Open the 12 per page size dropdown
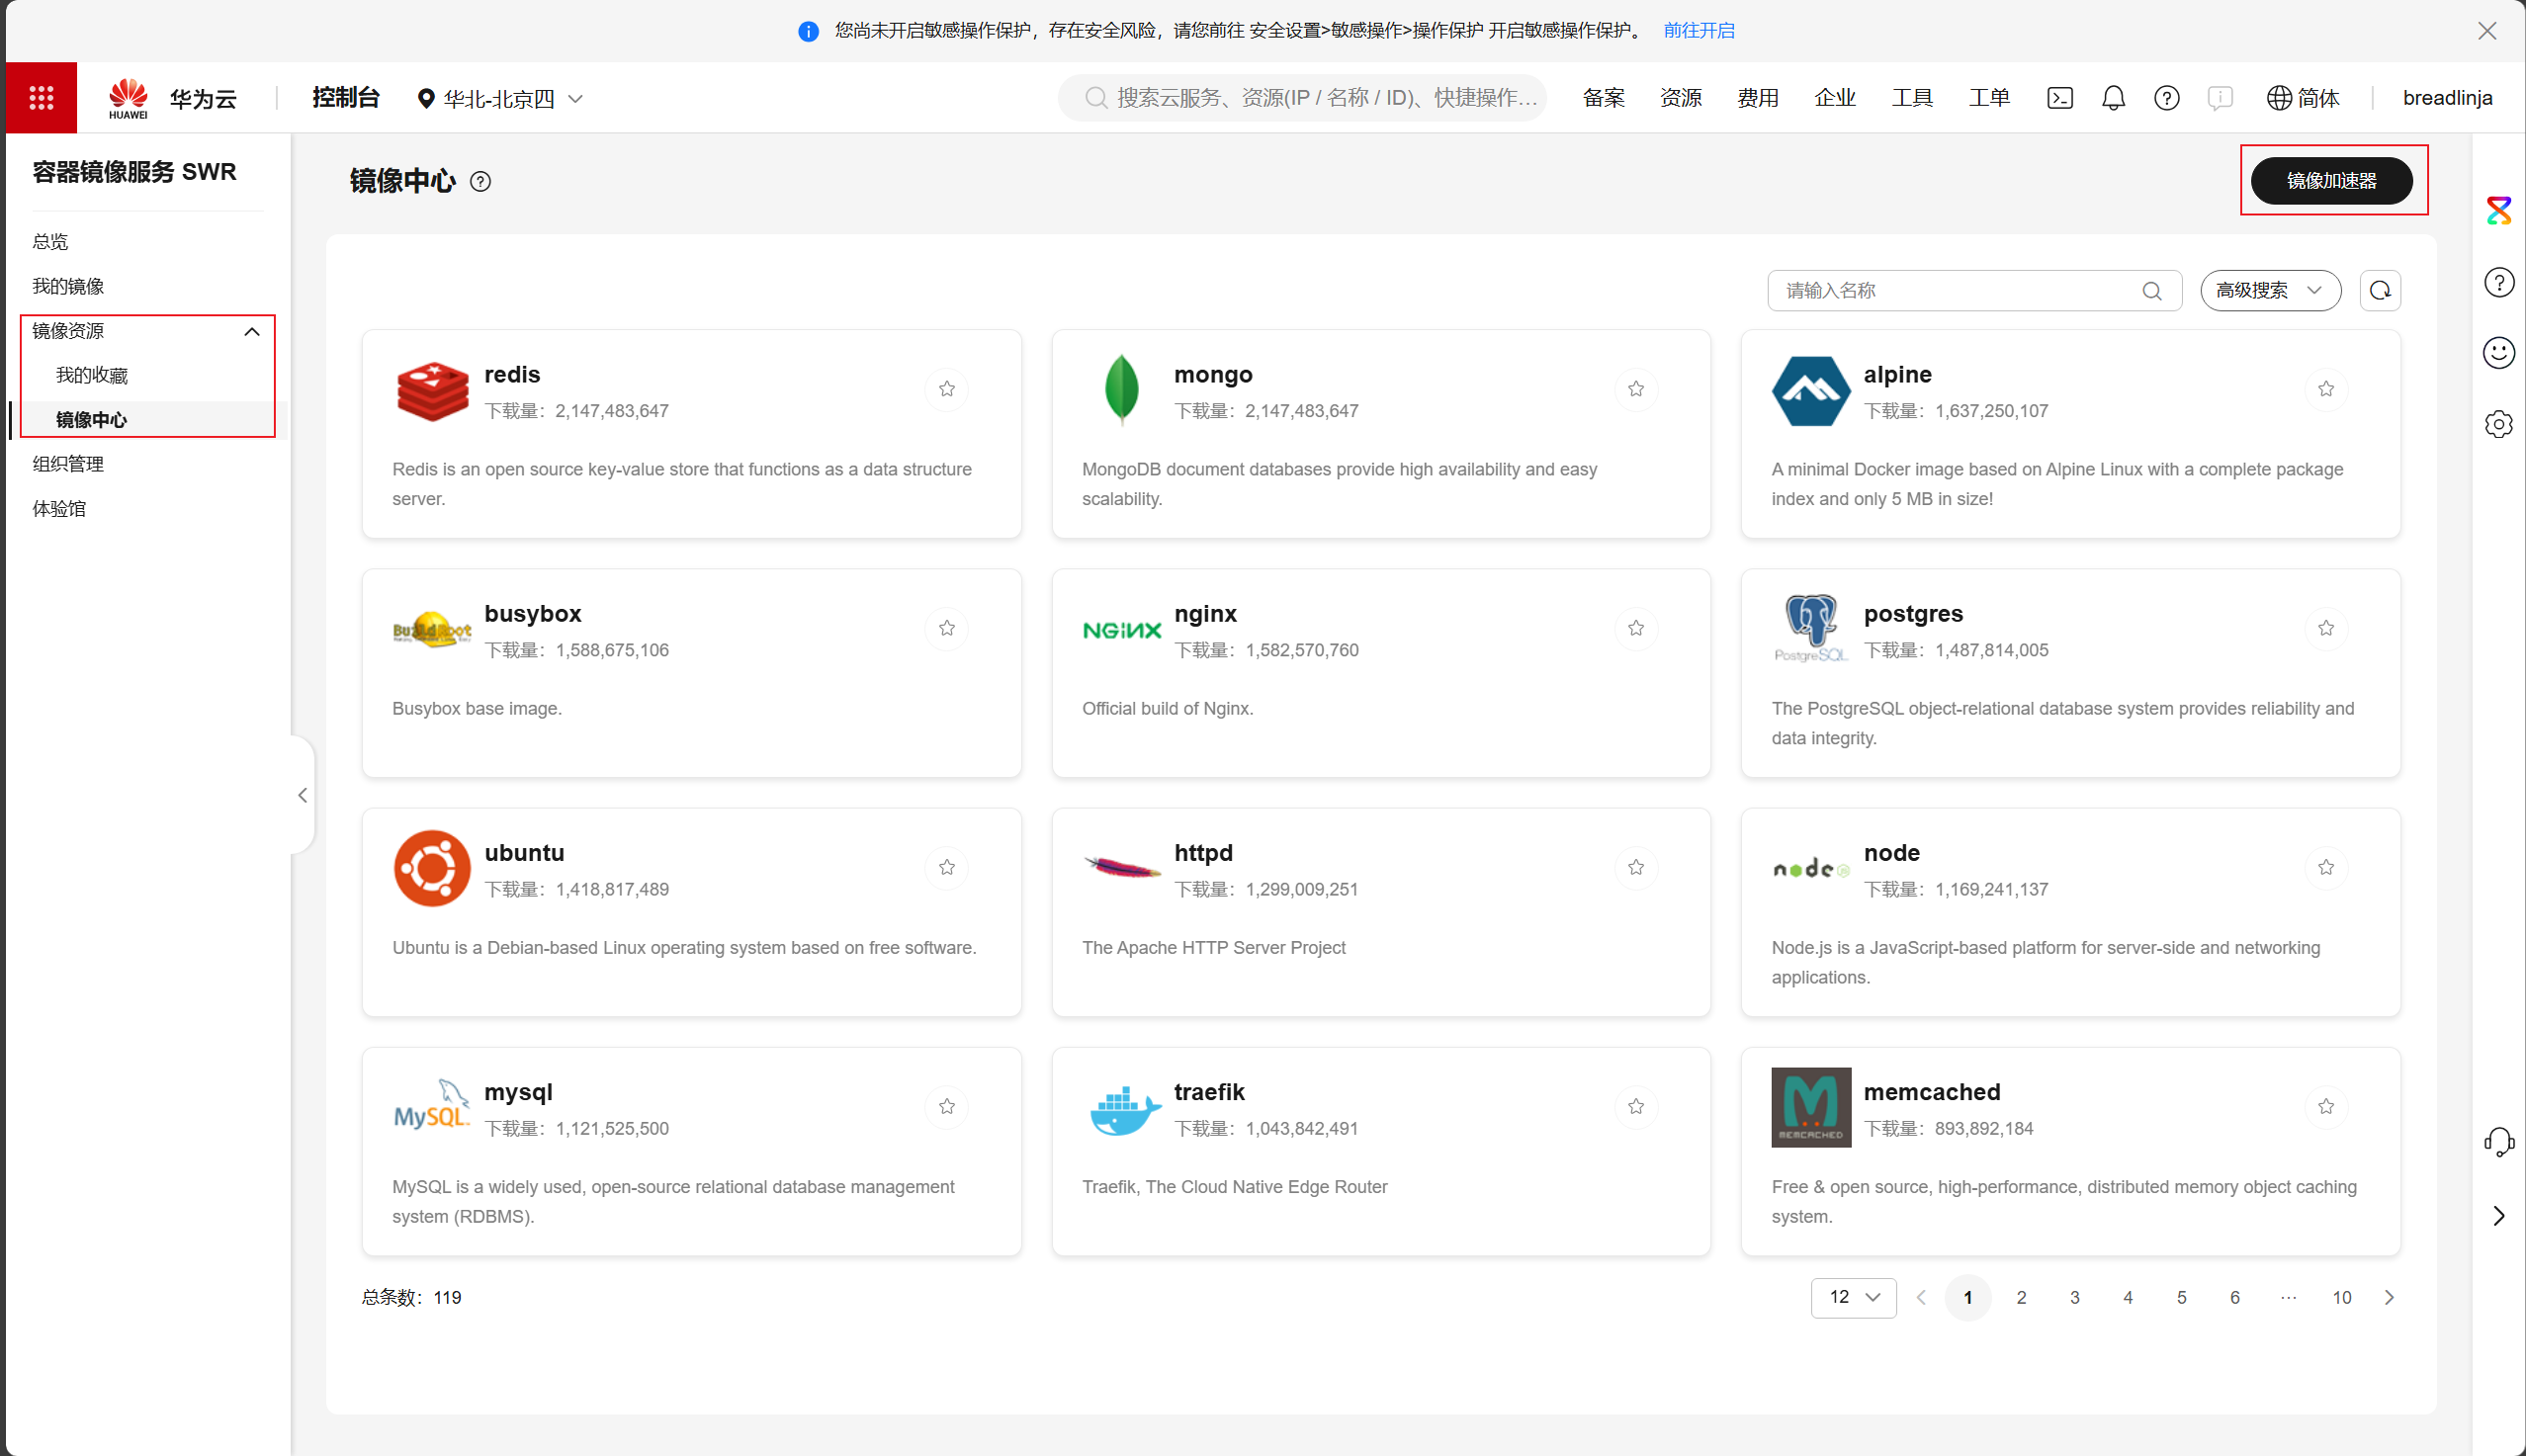The height and width of the screenshot is (1456, 2526). [1853, 1297]
